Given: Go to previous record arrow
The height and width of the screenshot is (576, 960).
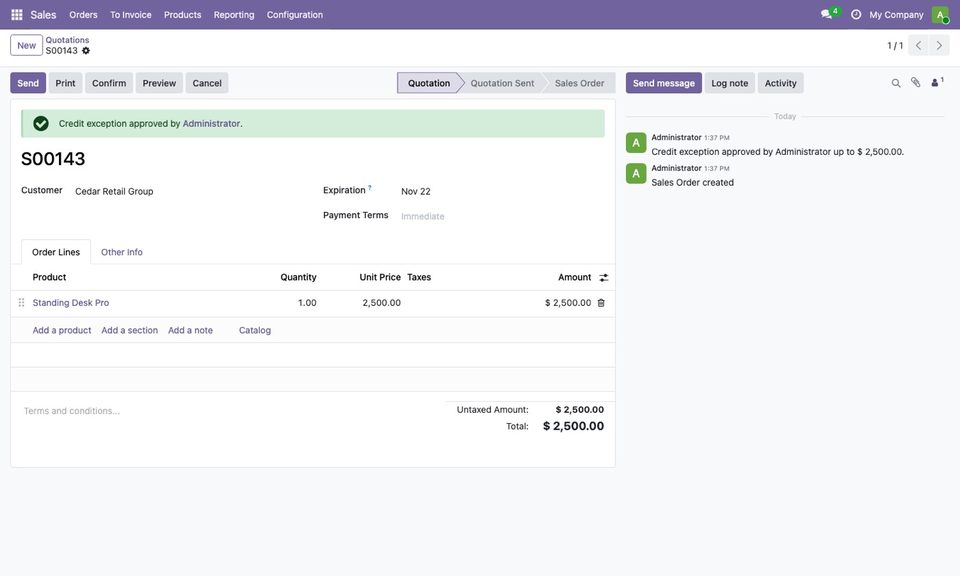Looking at the screenshot, I should tap(918, 45).
